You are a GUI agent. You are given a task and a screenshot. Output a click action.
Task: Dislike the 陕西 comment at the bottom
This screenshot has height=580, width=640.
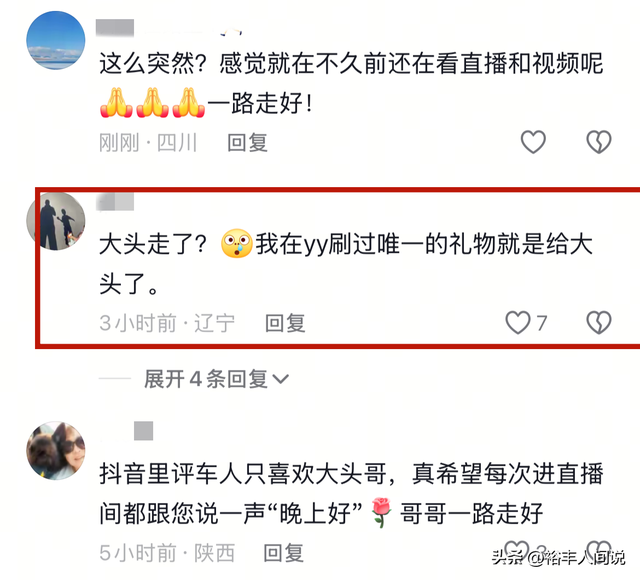[x=599, y=551]
